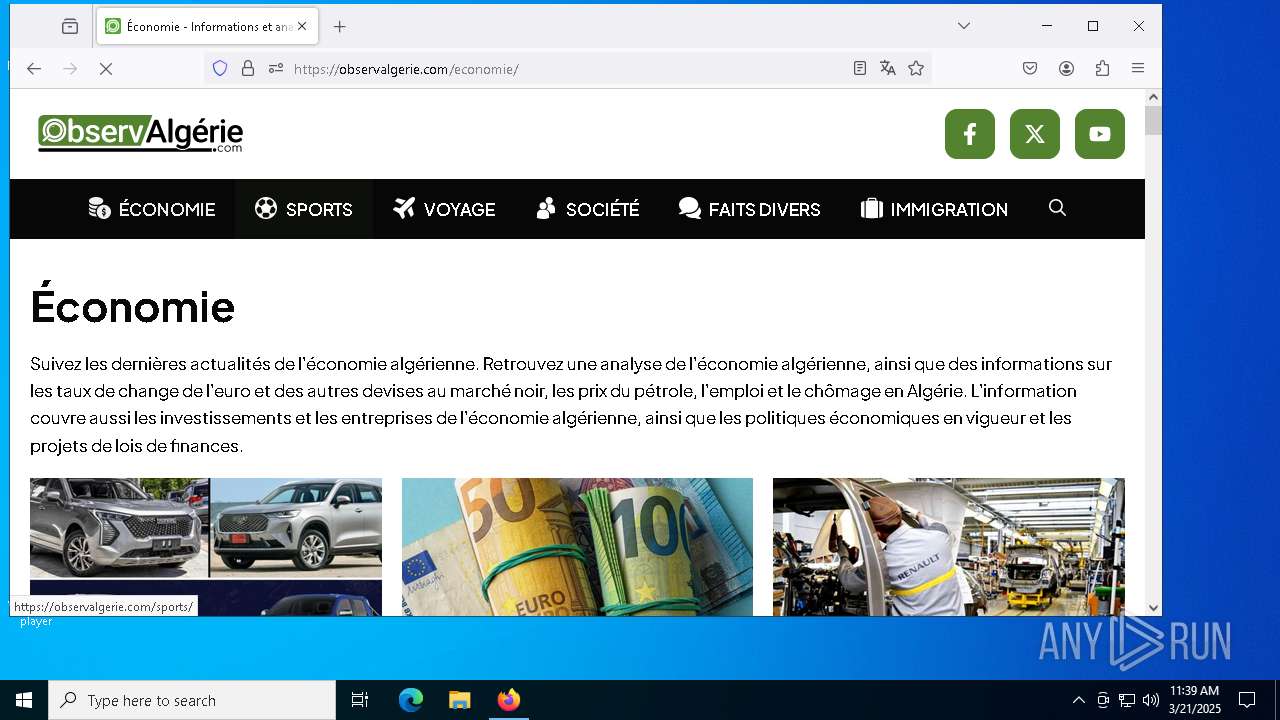Open the car models article thumbnail
The height and width of the screenshot is (720, 1280).
tap(206, 547)
